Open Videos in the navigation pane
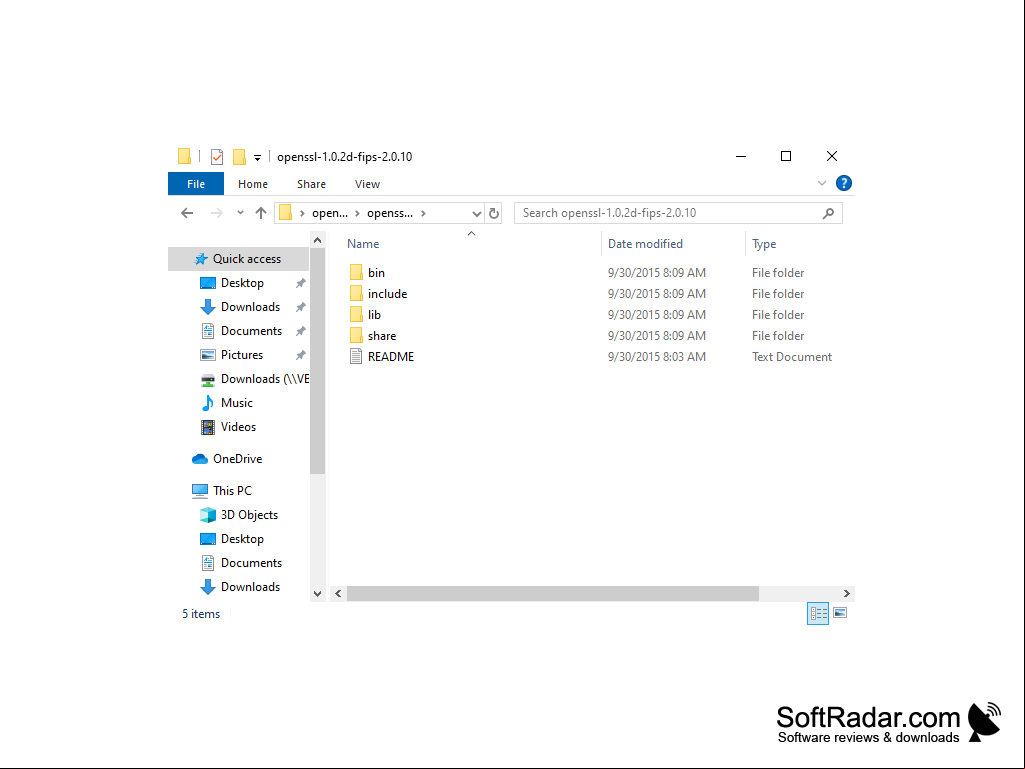The image size is (1025, 769). pyautogui.click(x=238, y=427)
